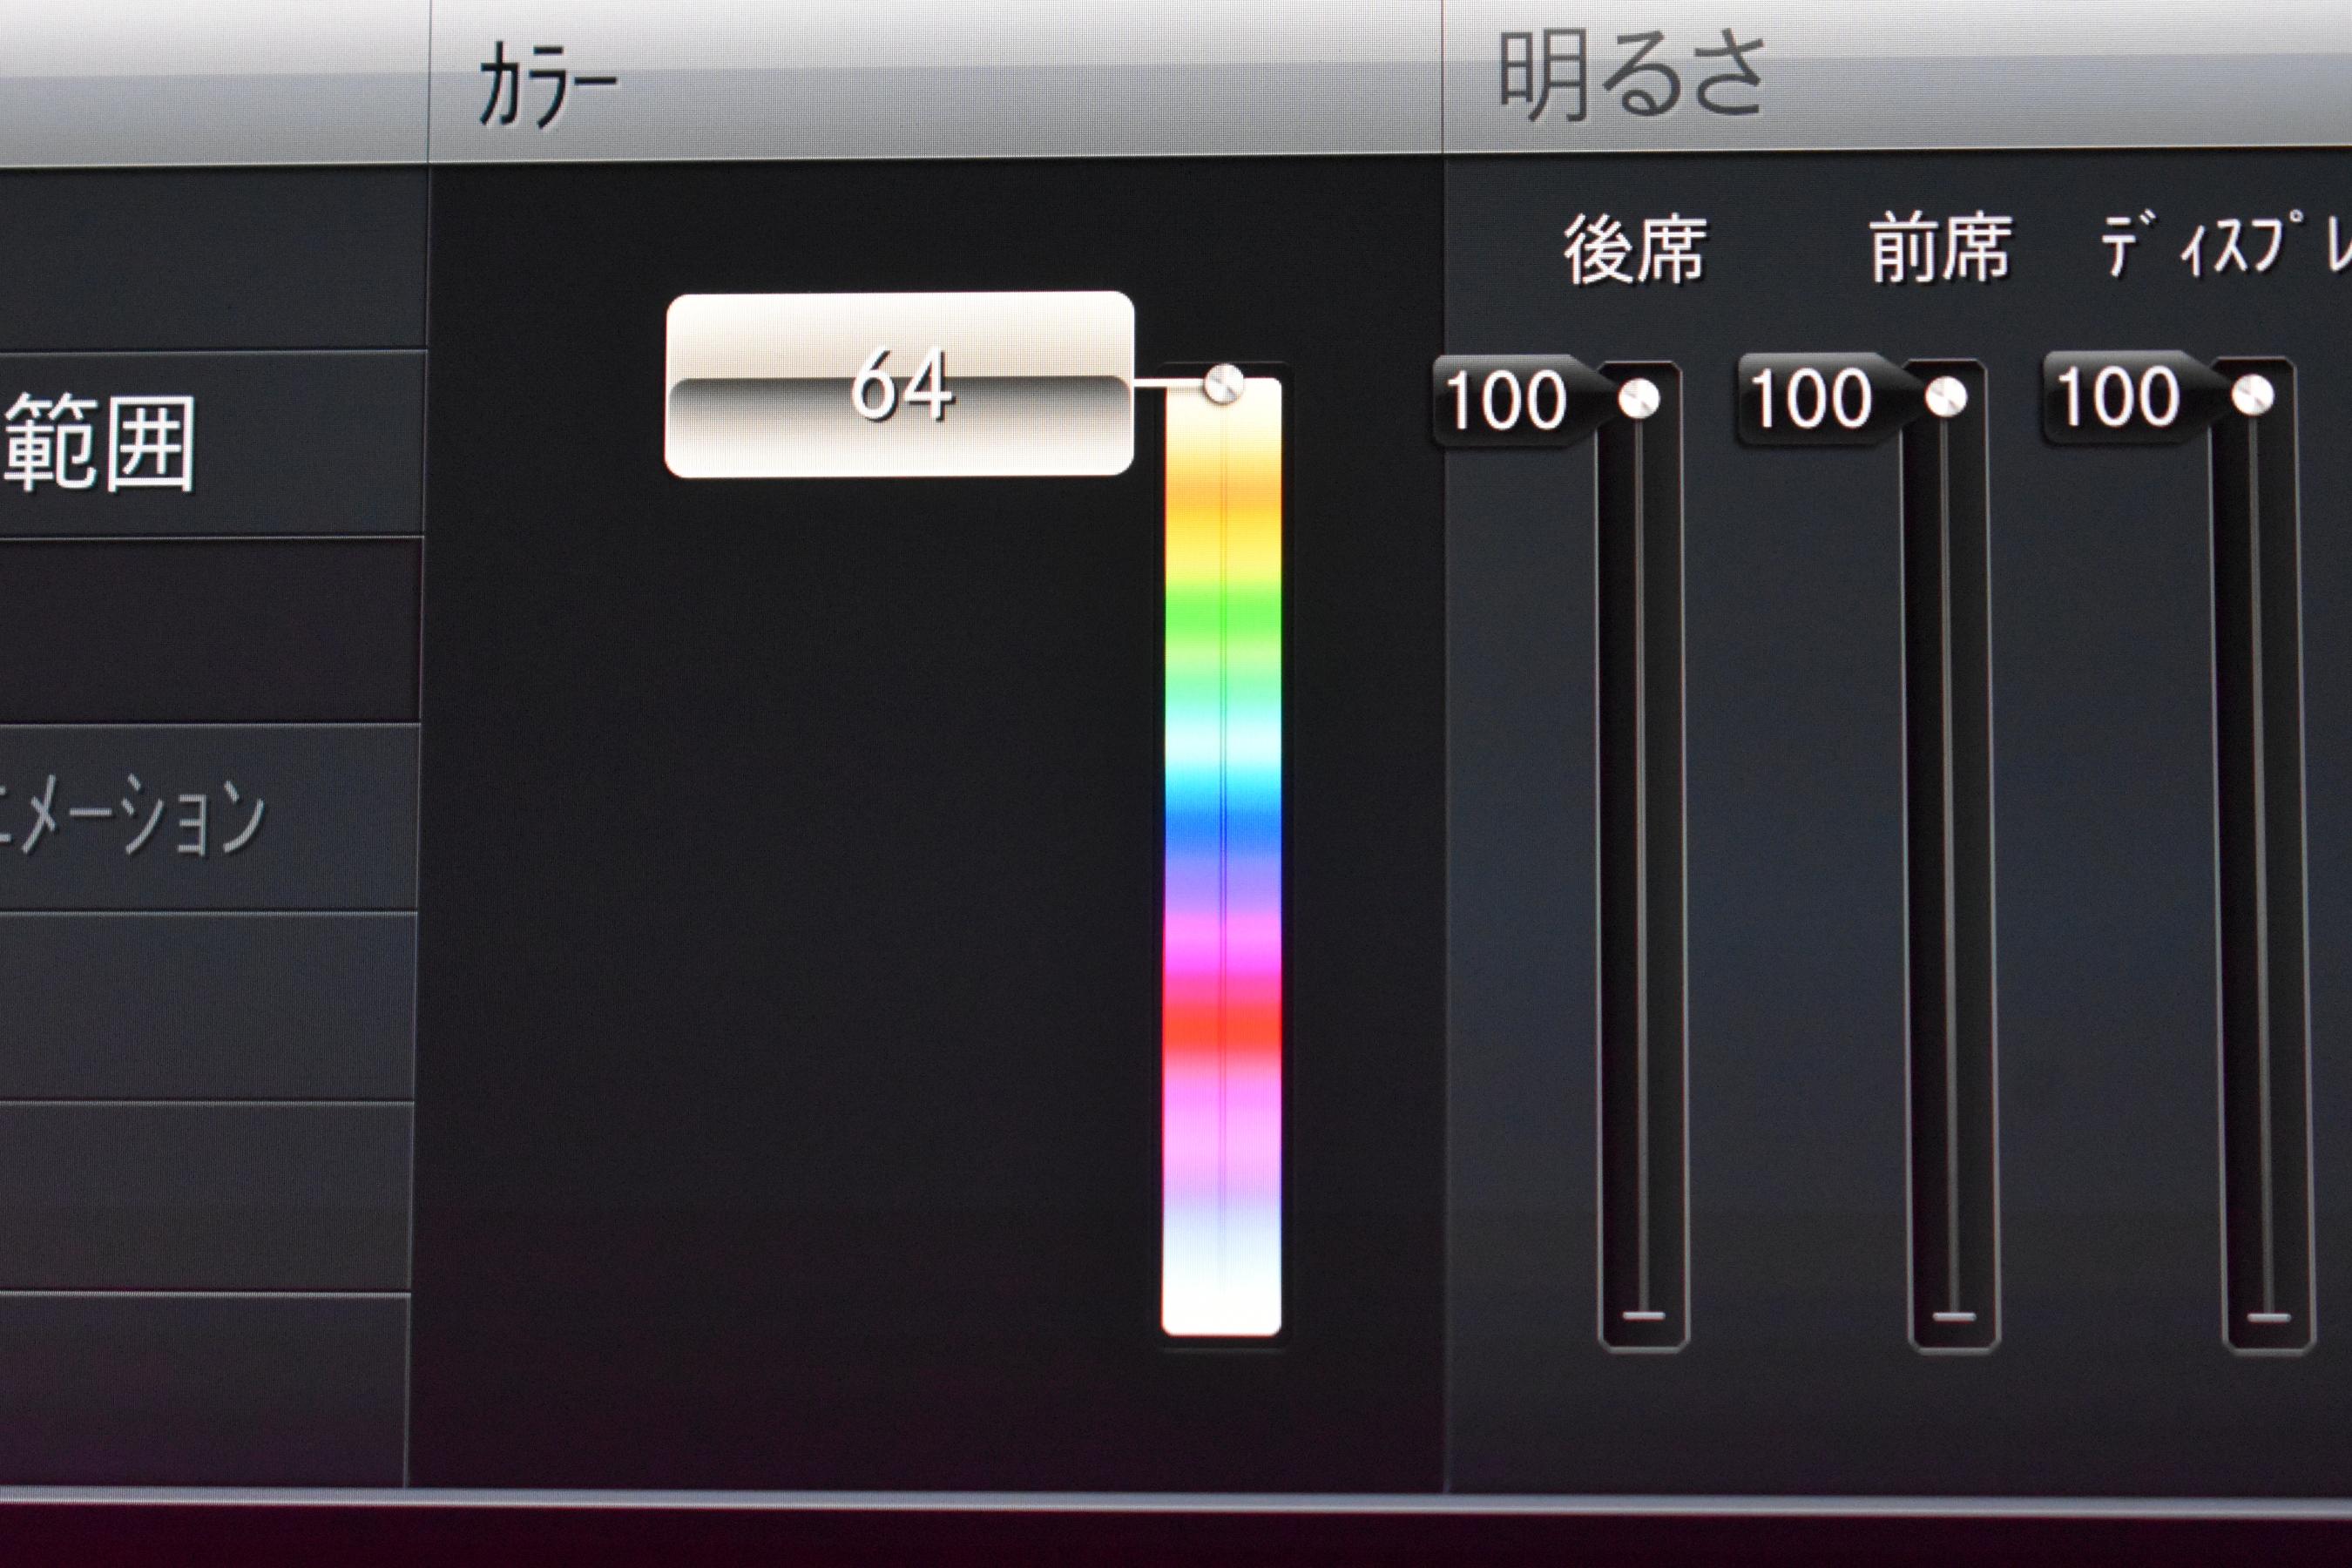Select the 明るさ header tab
Image resolution: width=2352 pixels, height=1568 pixels.
click(x=1631, y=77)
